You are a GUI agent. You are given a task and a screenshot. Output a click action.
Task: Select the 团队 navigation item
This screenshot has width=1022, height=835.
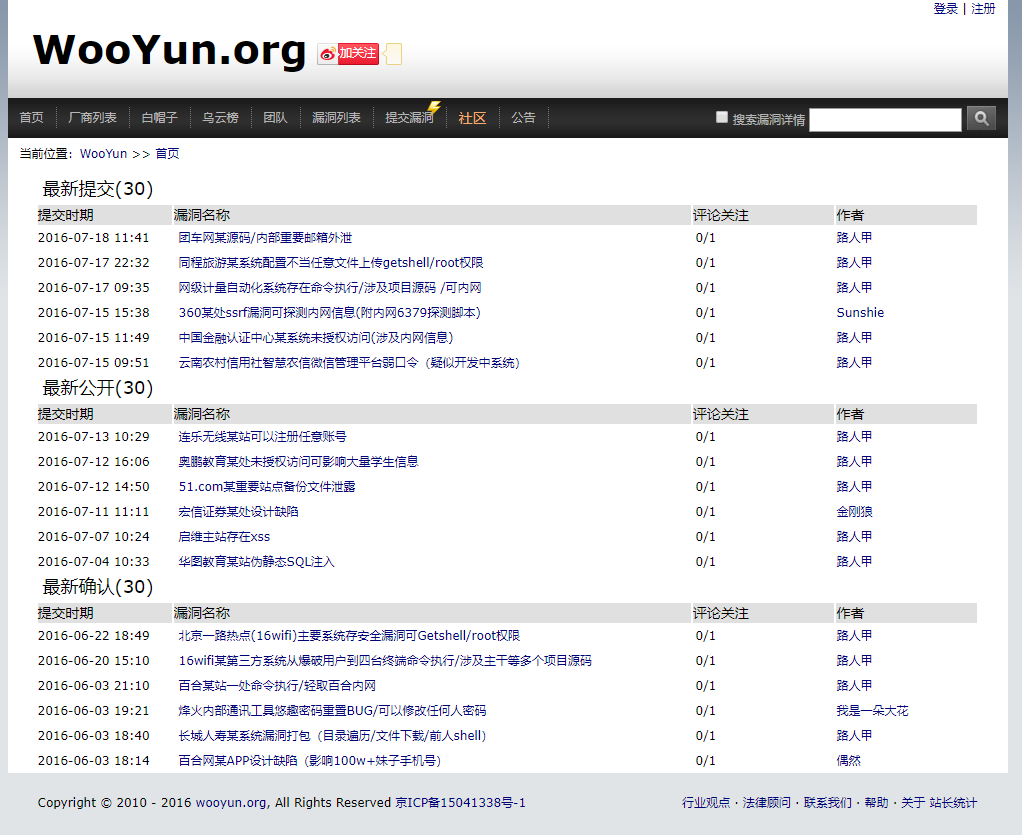pyautogui.click(x=275, y=117)
